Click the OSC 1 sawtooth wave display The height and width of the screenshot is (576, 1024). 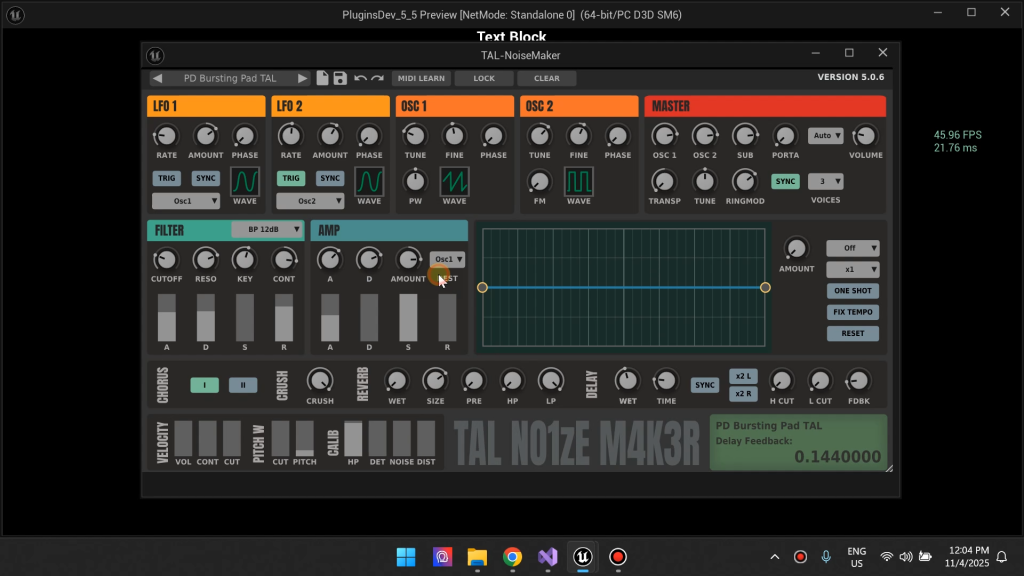coord(454,181)
